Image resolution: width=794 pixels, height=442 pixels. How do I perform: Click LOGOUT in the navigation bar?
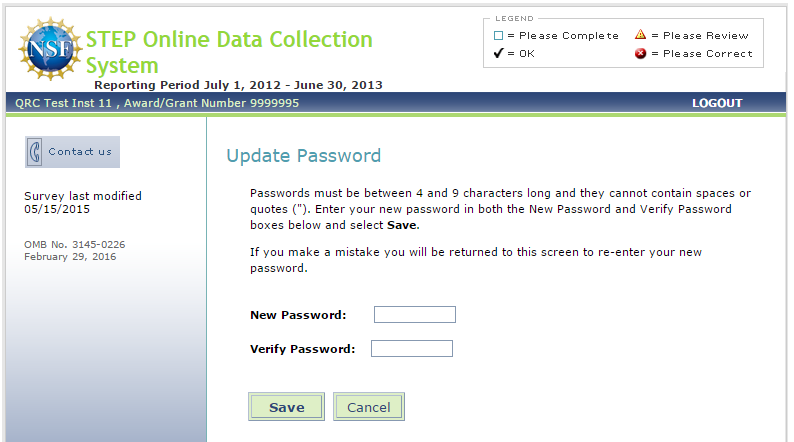(x=717, y=103)
